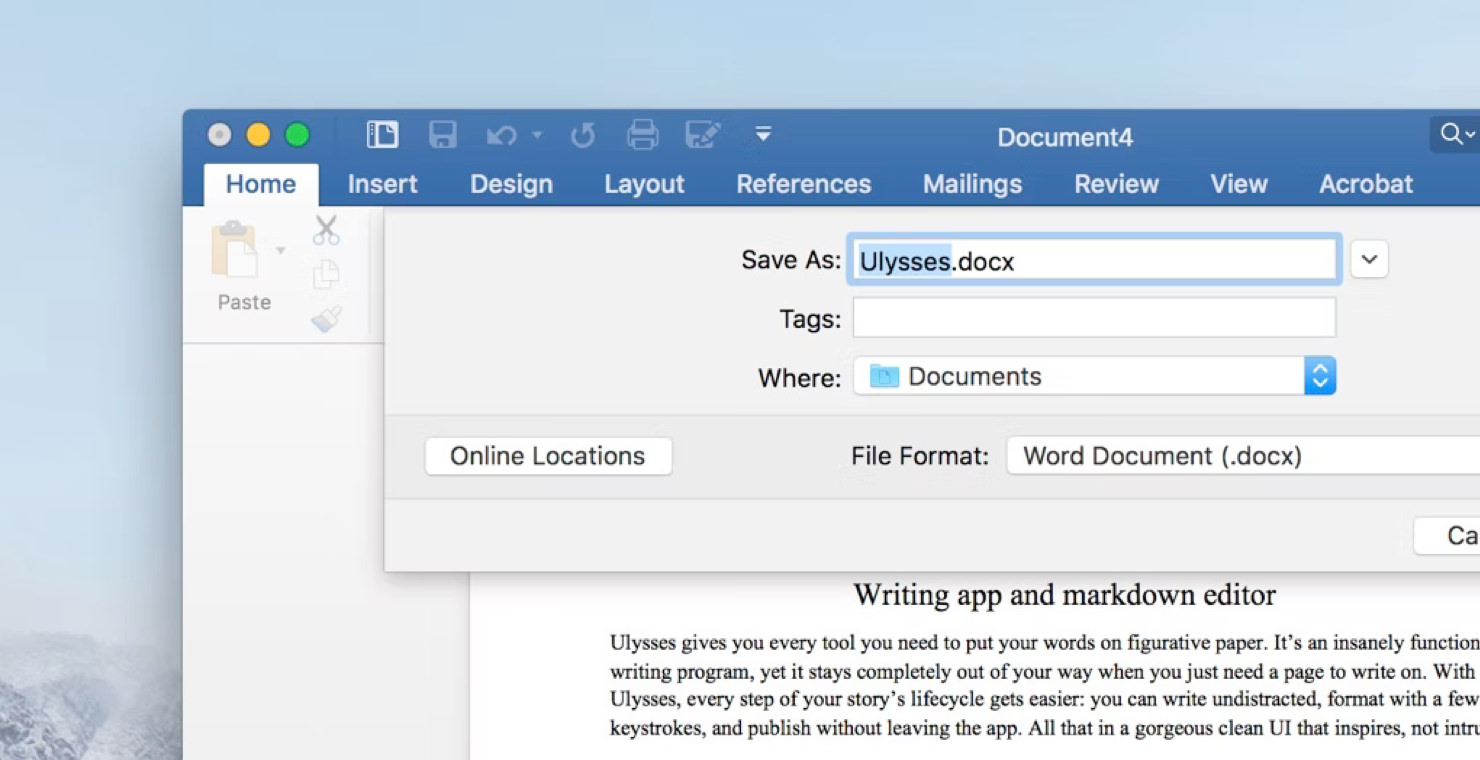Click the edit document pencil icon
This screenshot has height=760, width=1480.
703,134
